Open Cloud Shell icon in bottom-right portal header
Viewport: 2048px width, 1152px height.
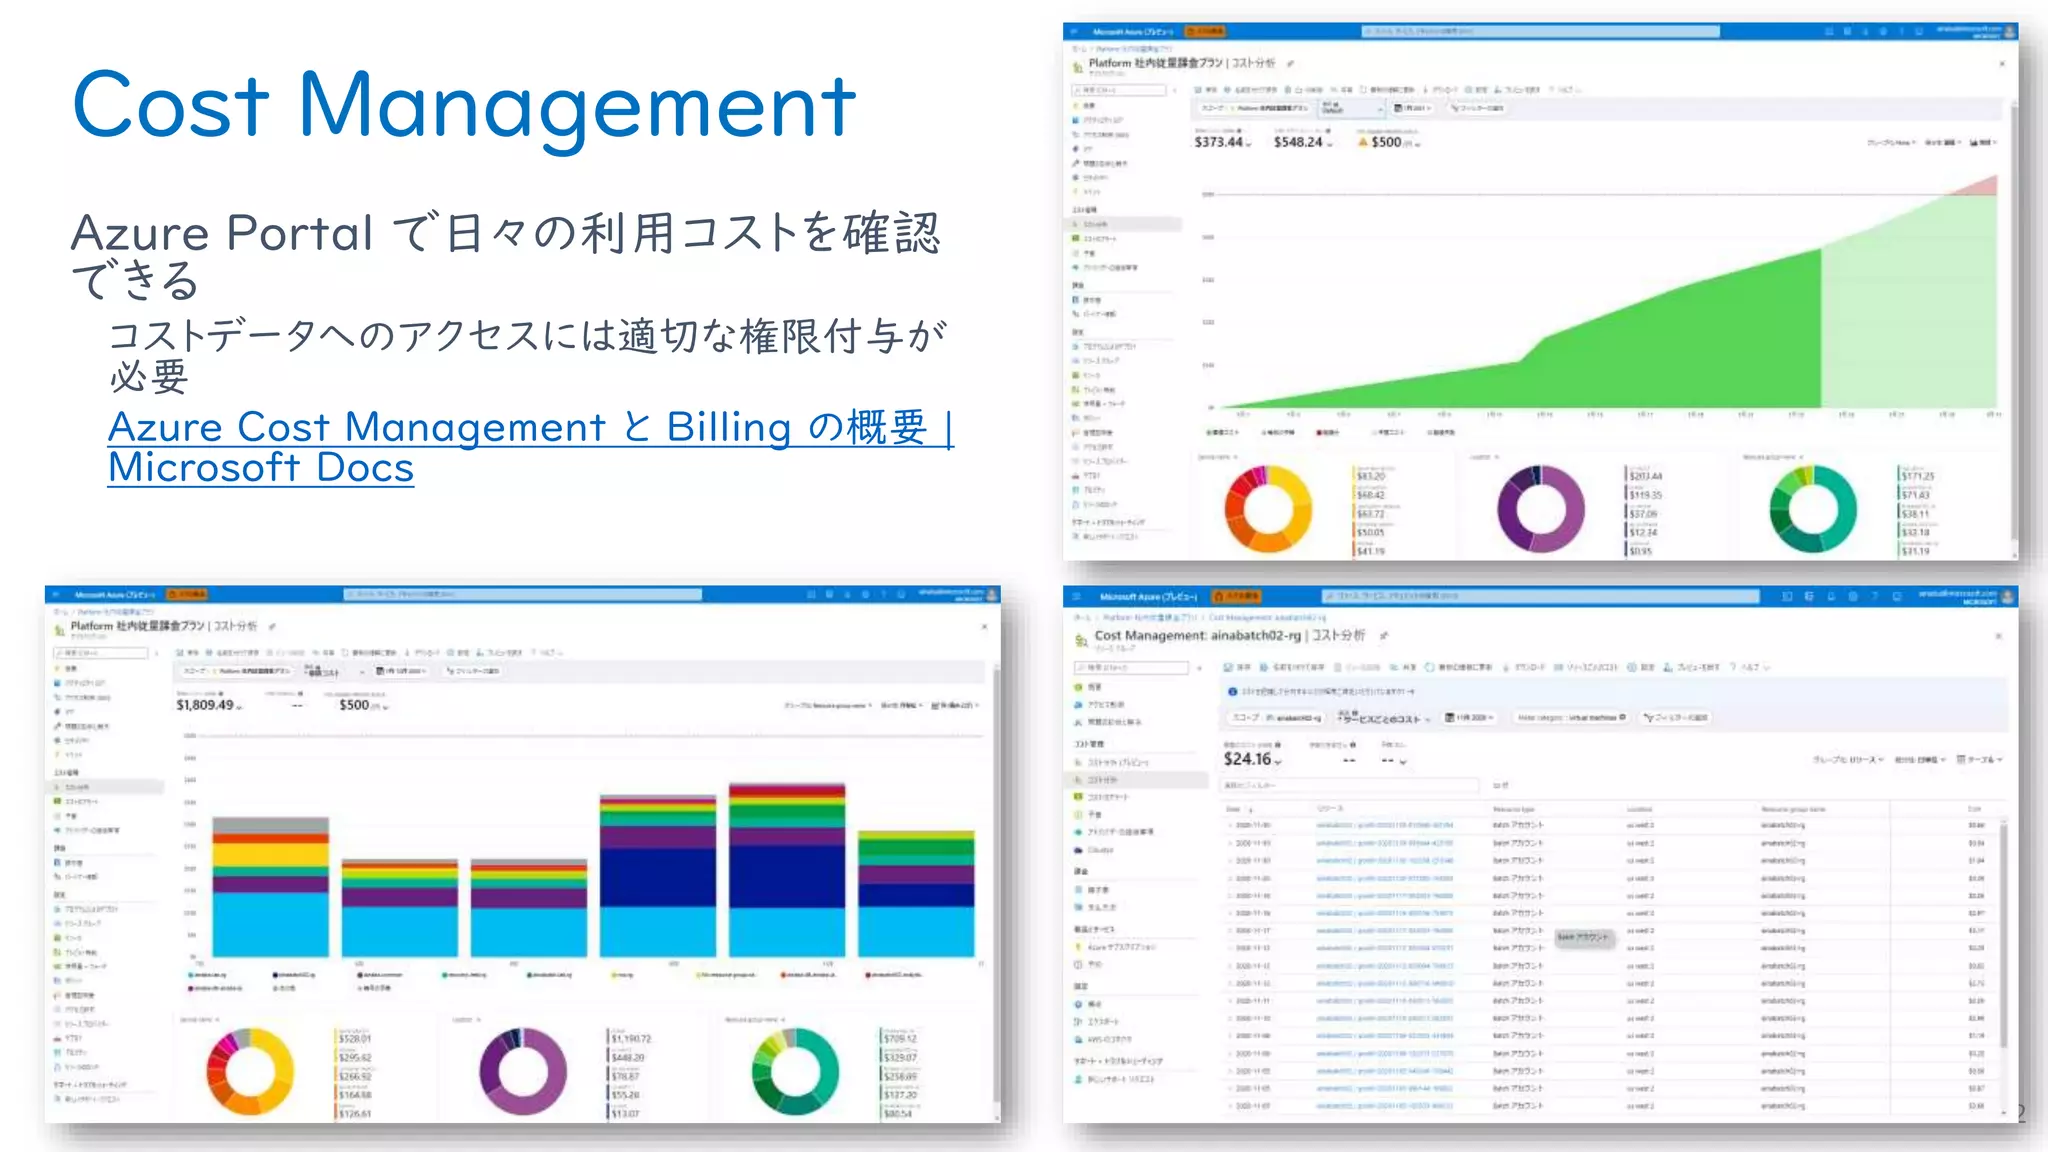tap(1787, 596)
